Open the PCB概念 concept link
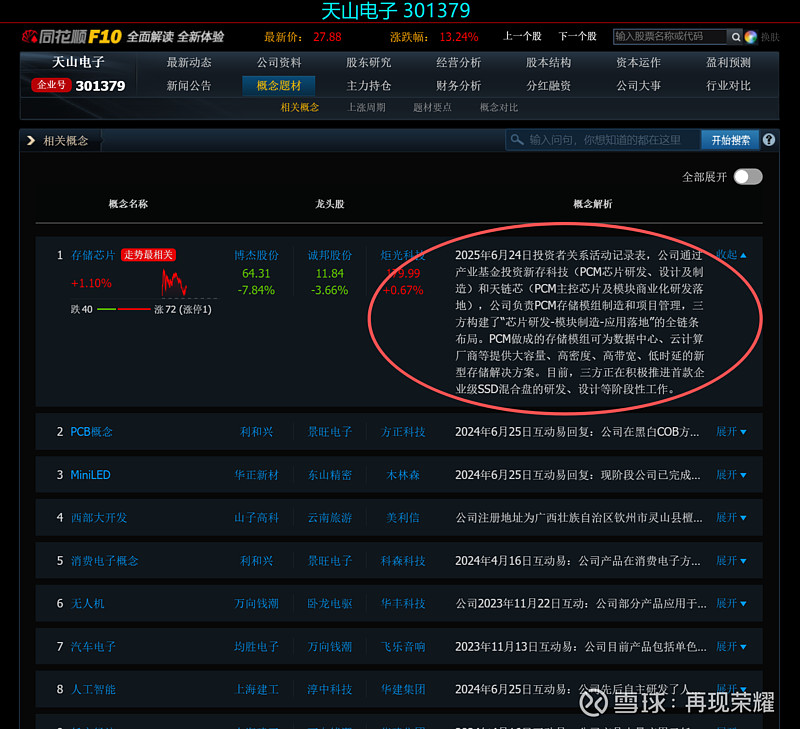This screenshot has height=729, width=800. (x=91, y=432)
